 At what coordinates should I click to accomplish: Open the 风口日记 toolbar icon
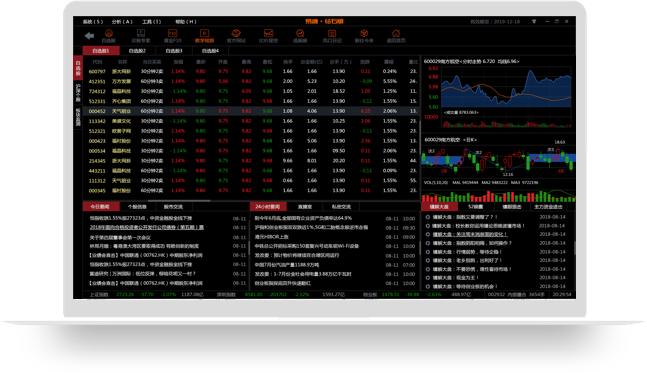point(332,36)
